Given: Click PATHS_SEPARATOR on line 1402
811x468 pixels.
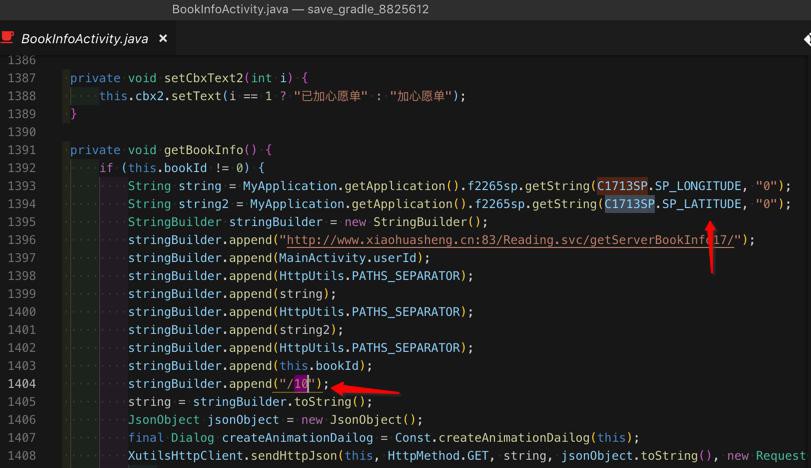Looking at the screenshot, I should click(x=406, y=348).
